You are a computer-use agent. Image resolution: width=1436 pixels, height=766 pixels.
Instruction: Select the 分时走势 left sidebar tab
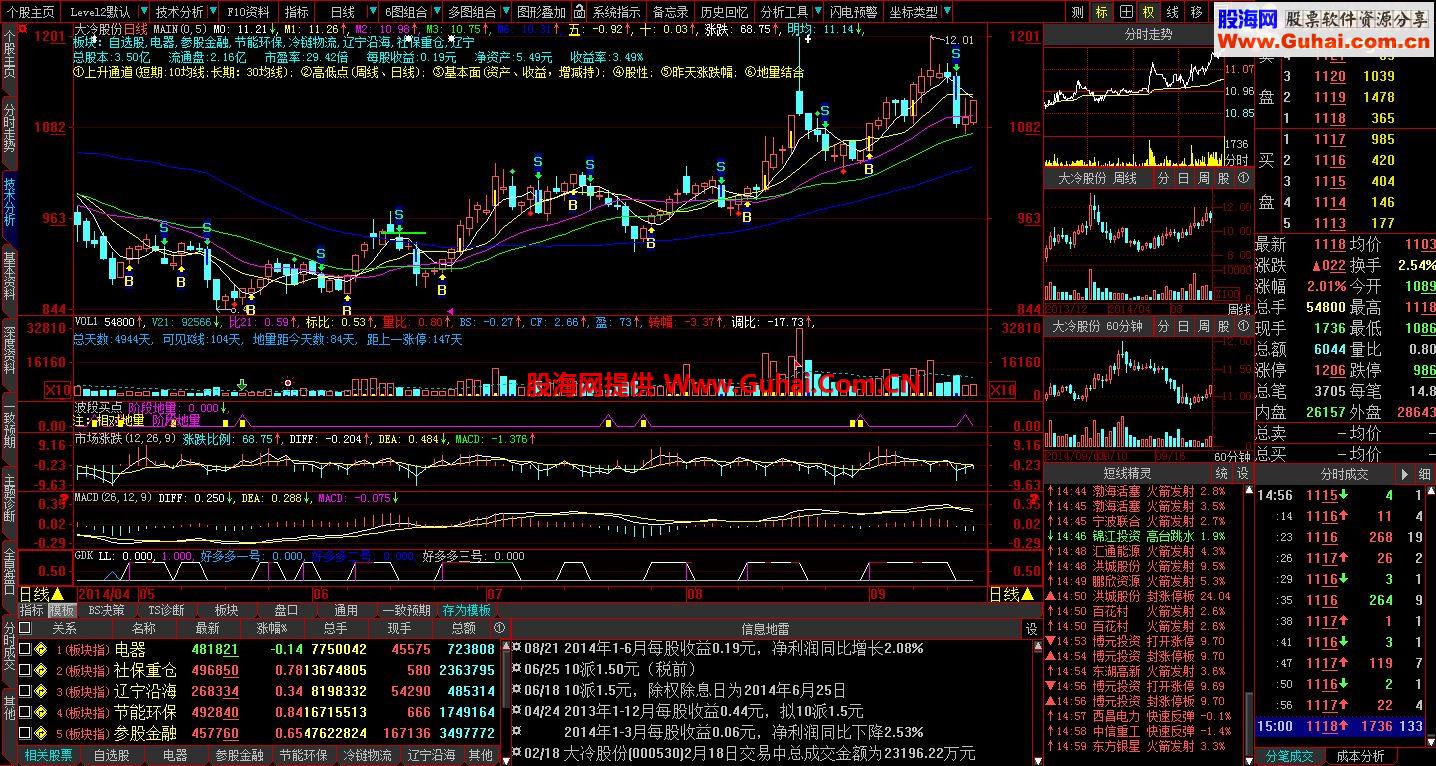[x=9, y=127]
